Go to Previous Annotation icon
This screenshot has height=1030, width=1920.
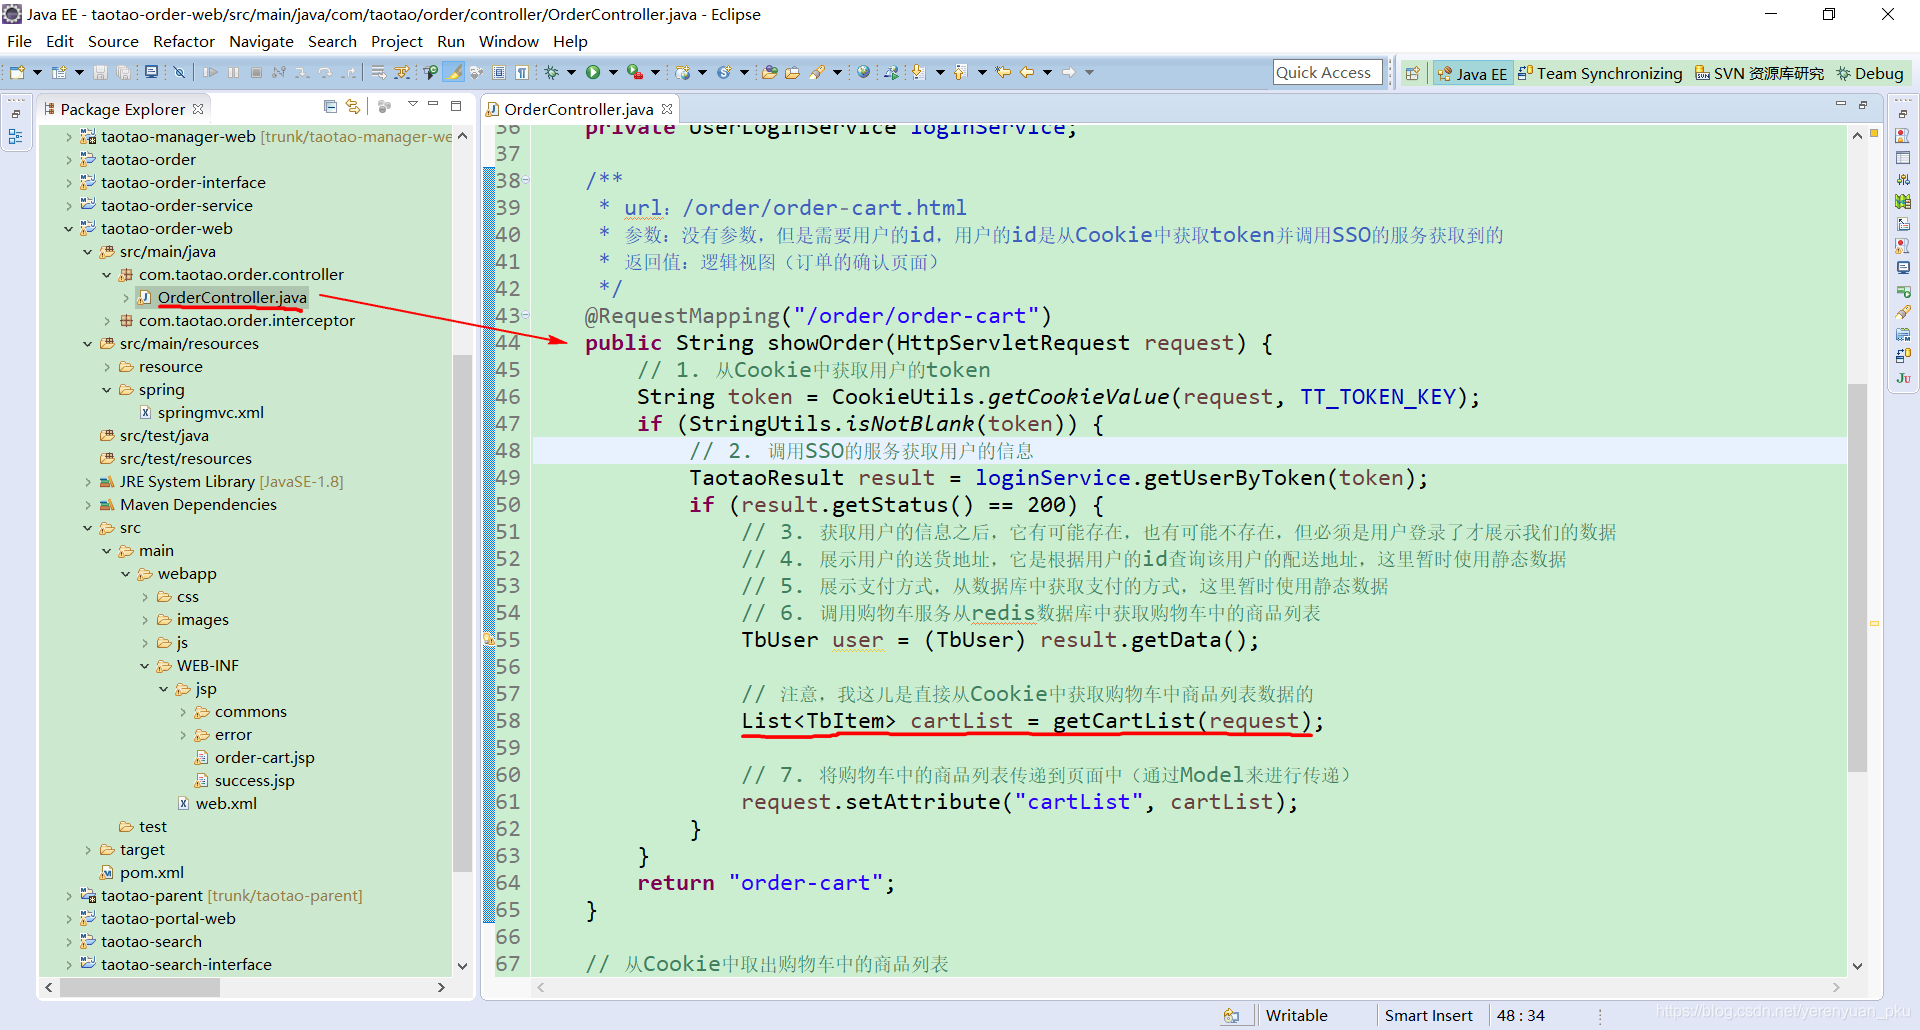(960, 72)
